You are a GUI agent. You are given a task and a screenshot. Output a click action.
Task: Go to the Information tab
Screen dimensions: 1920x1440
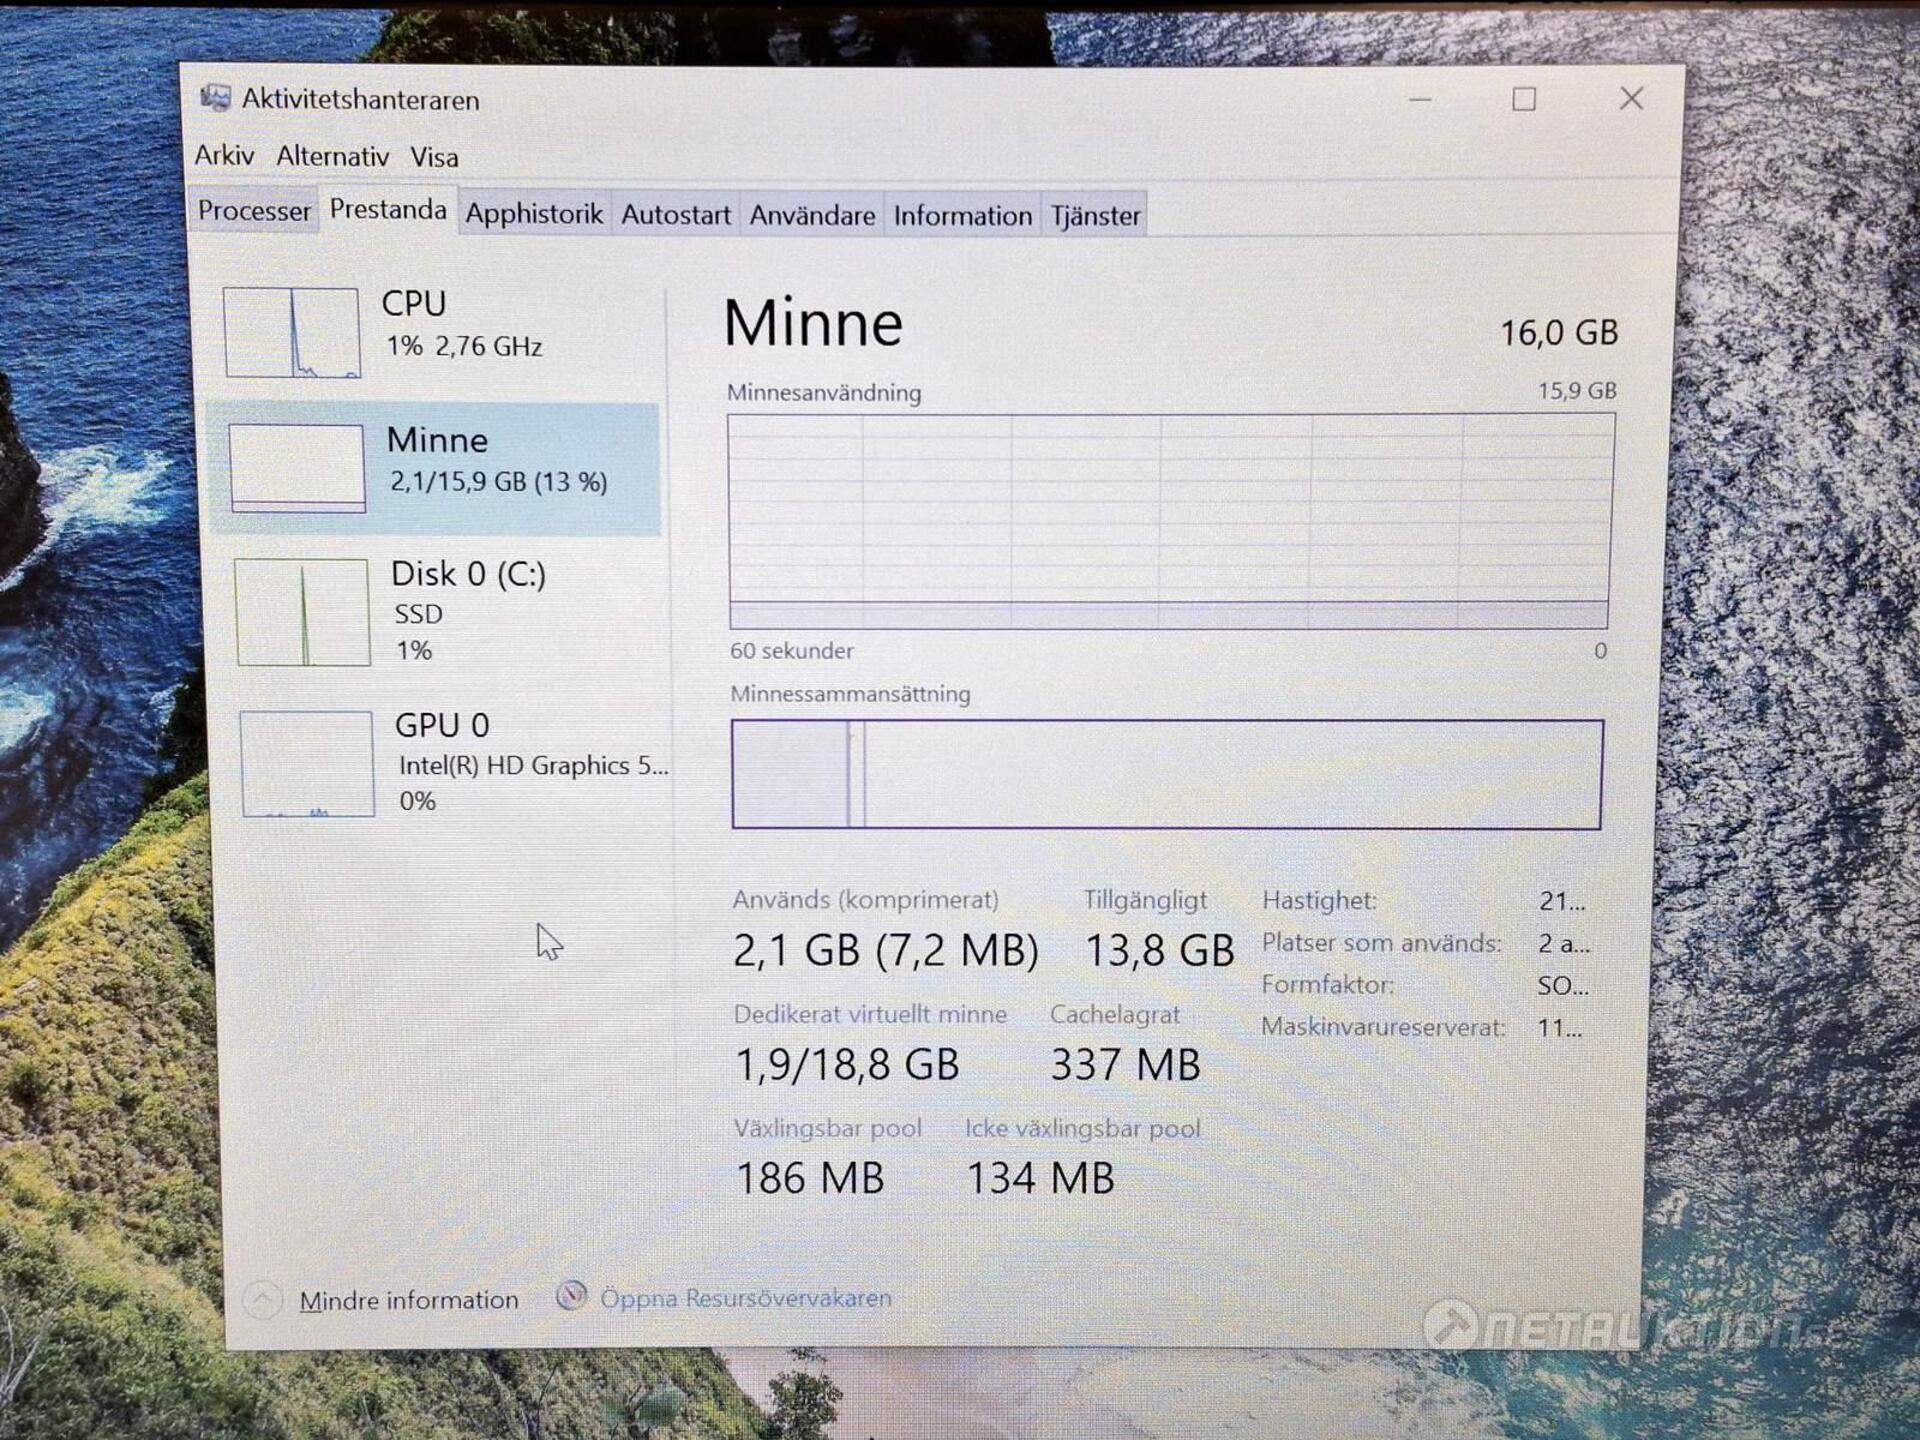click(962, 215)
